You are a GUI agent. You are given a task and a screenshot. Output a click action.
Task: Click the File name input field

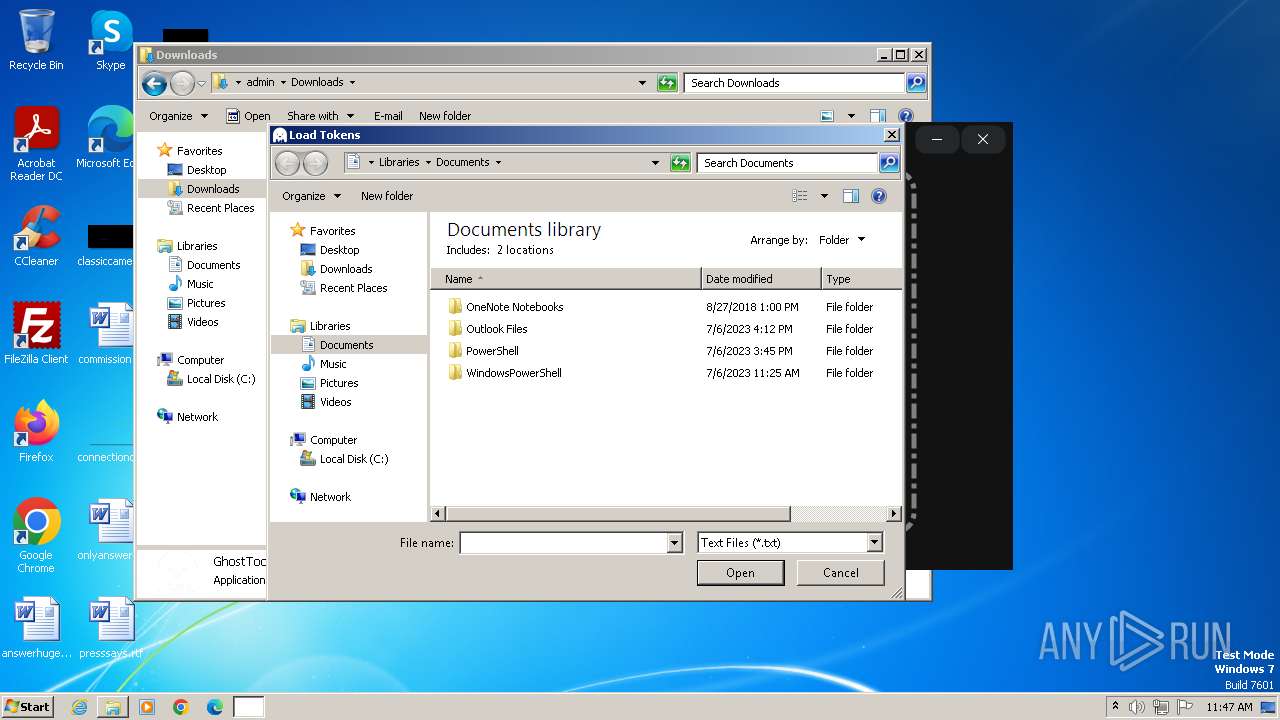(x=563, y=543)
